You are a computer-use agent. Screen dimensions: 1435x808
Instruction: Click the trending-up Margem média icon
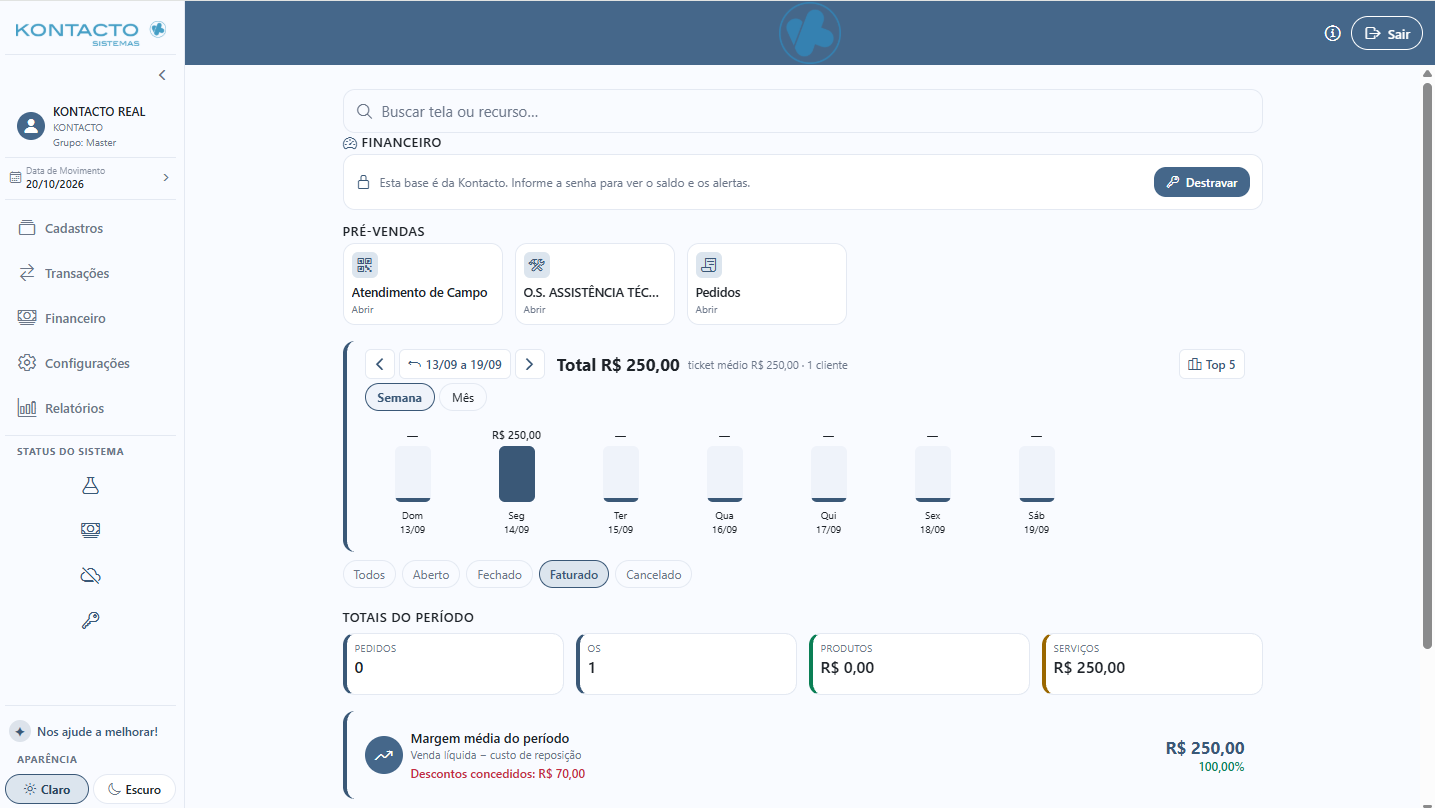(x=383, y=755)
